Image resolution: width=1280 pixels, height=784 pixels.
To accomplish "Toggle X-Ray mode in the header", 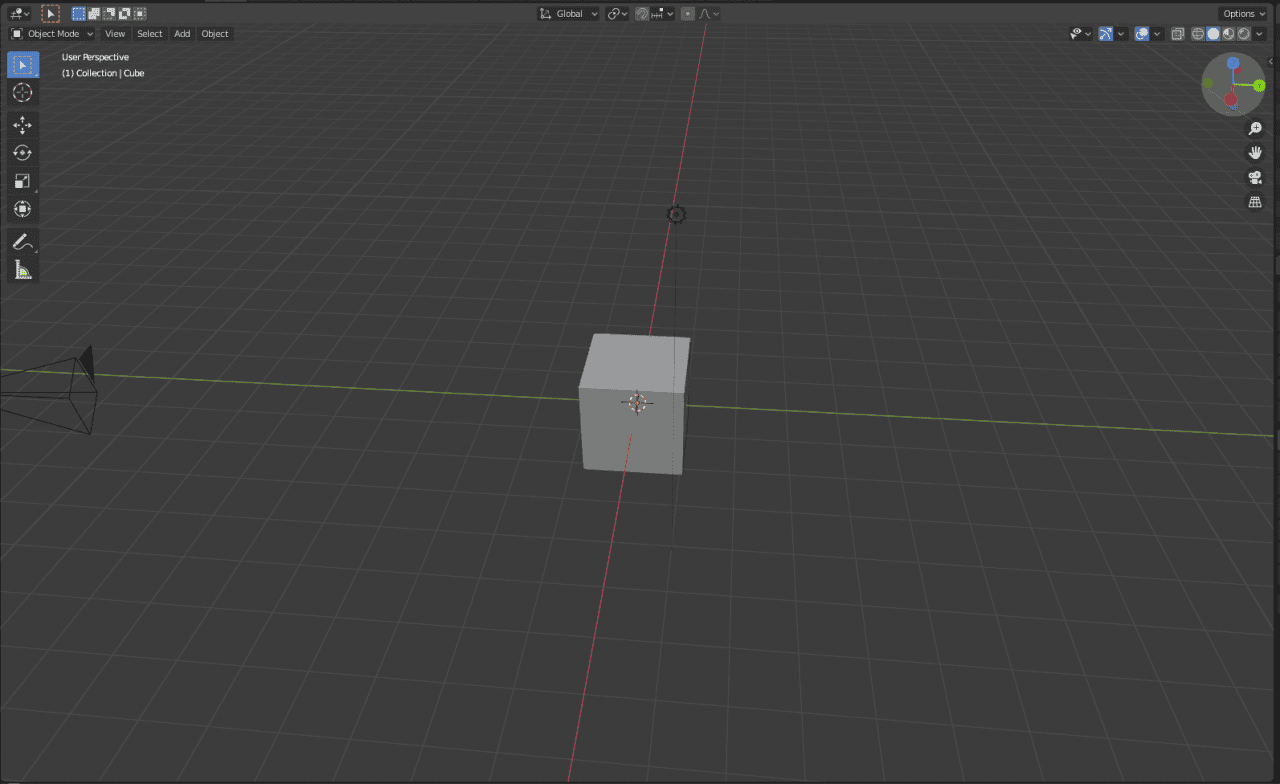I will [1177, 33].
